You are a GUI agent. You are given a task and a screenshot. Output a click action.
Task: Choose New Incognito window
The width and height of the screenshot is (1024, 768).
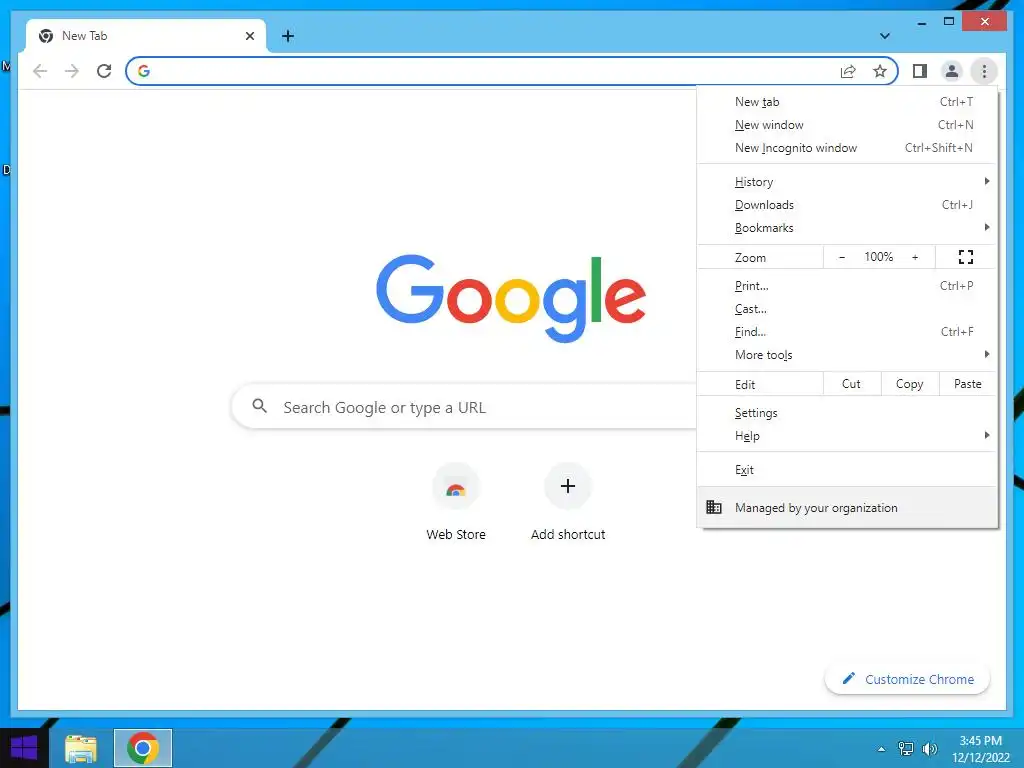pos(847,148)
